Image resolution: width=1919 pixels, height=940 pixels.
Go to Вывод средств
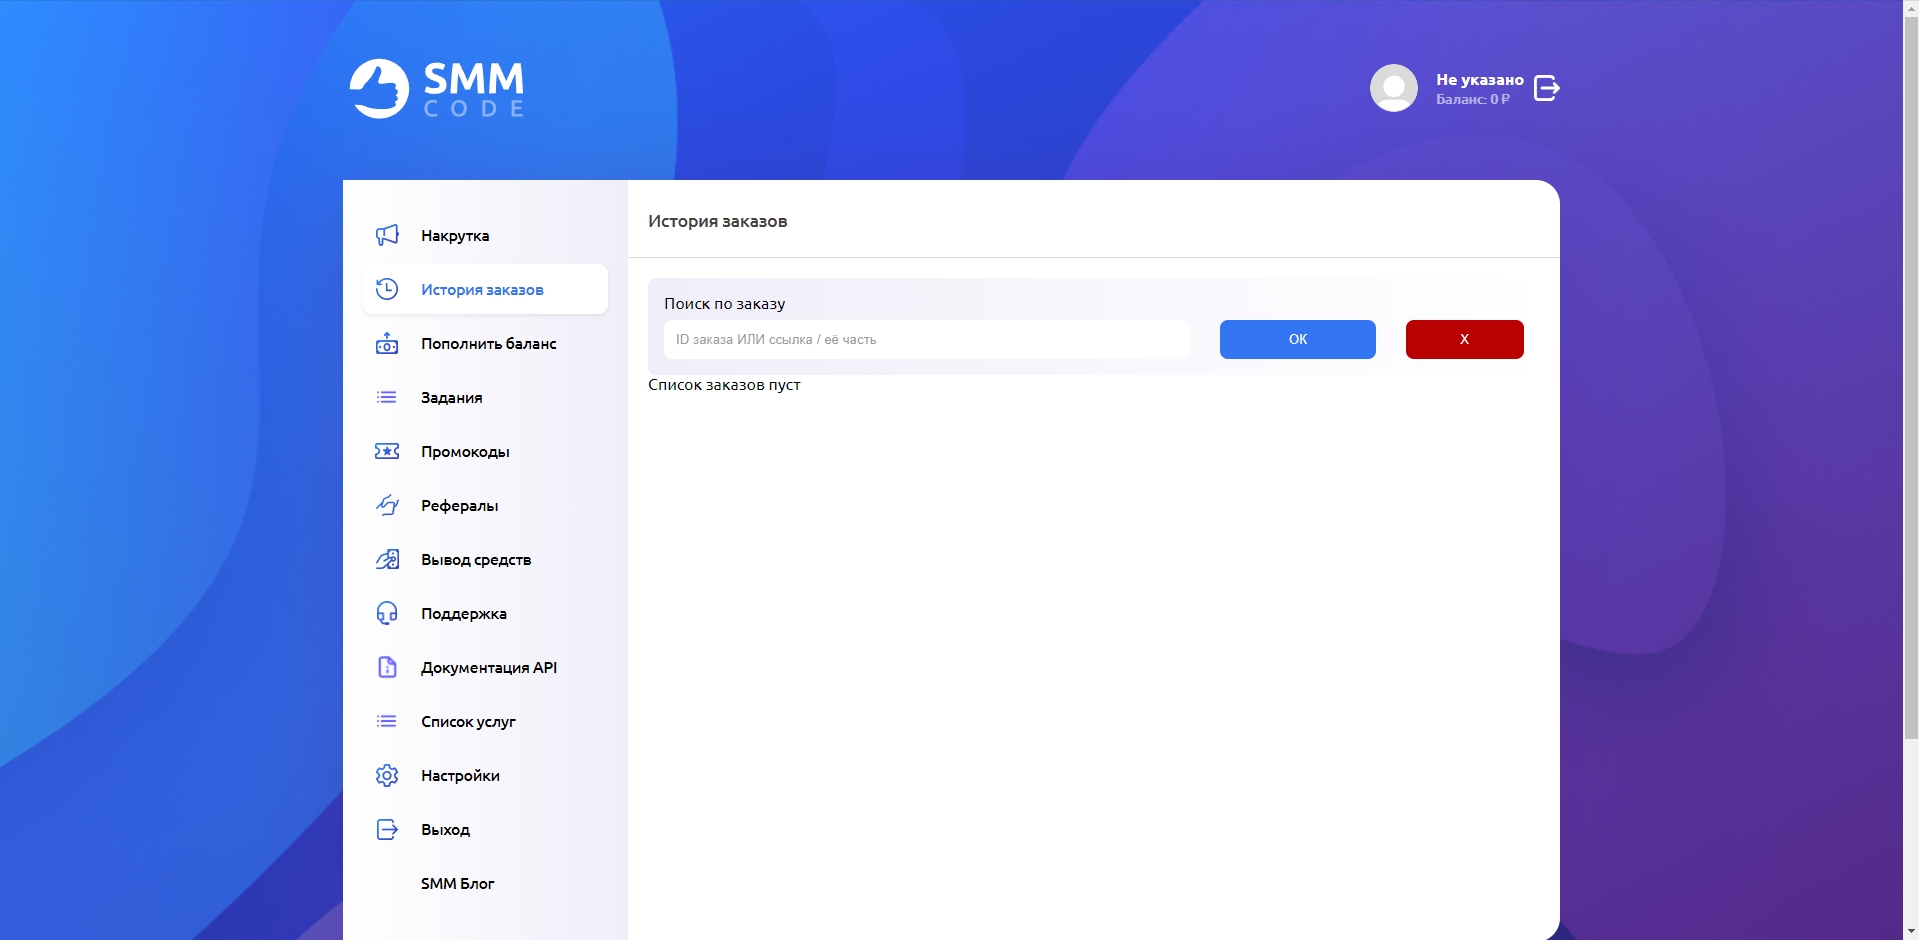tap(485, 559)
